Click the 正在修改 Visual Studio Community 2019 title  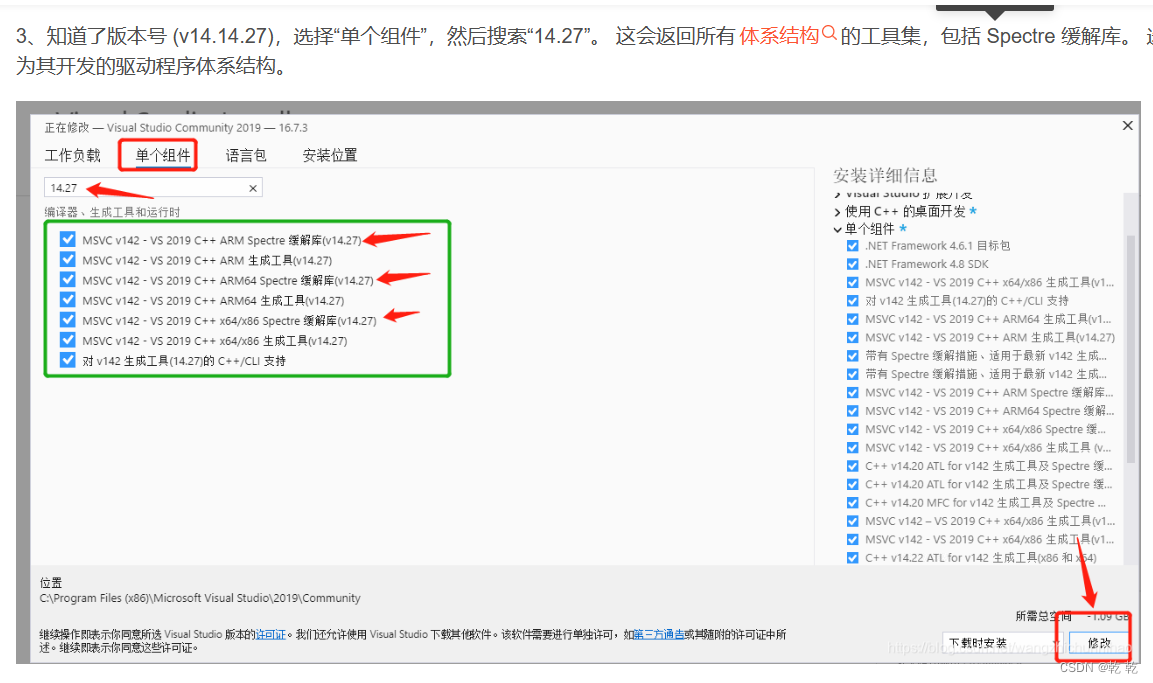(x=176, y=128)
